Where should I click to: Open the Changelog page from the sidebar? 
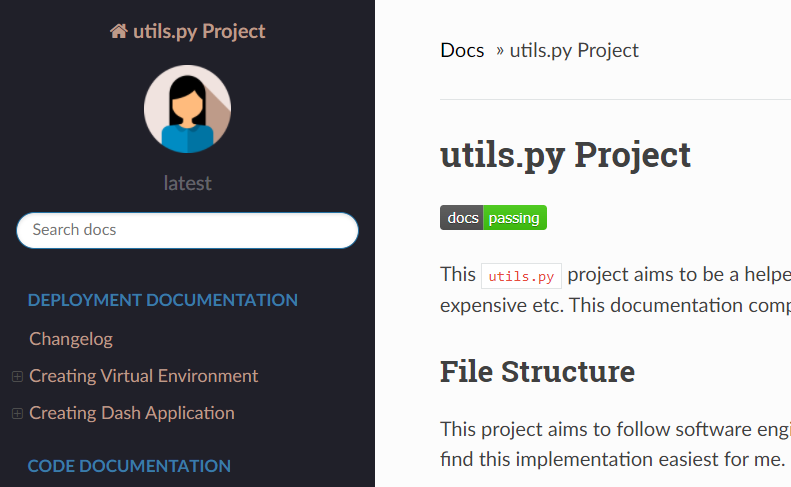click(71, 339)
